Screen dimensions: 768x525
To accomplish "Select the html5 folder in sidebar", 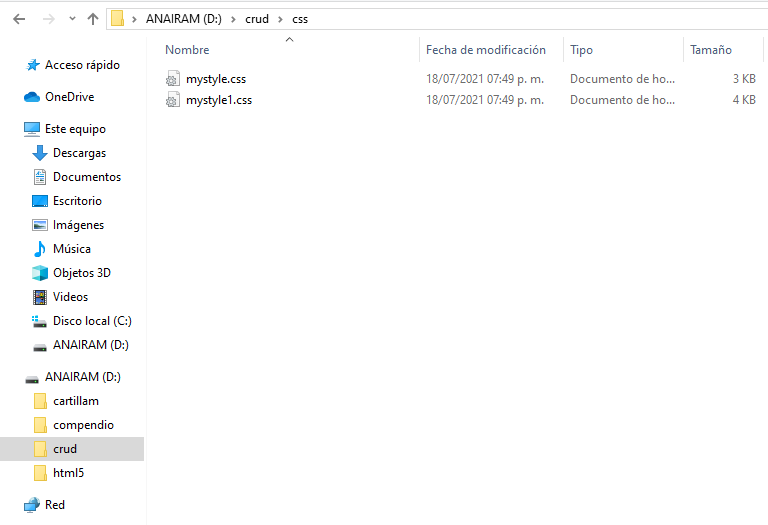I will coord(68,473).
